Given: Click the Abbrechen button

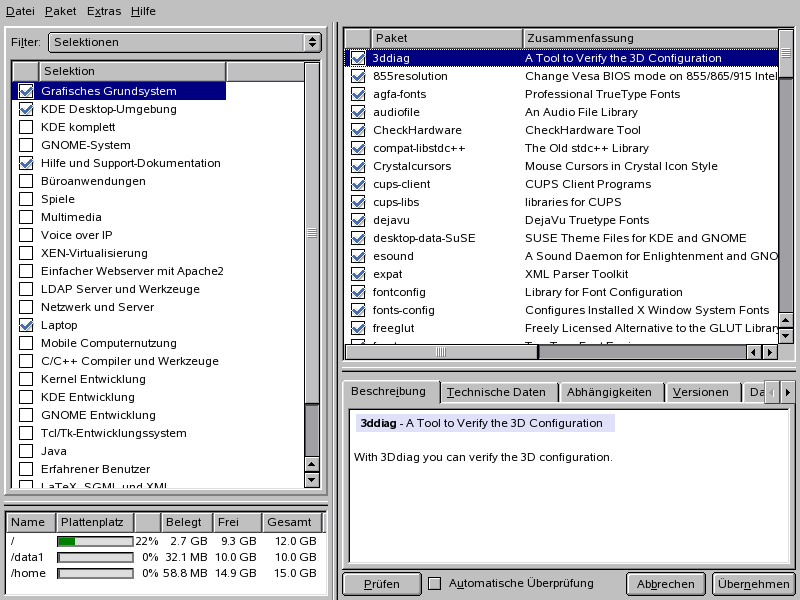Looking at the screenshot, I should click(666, 584).
